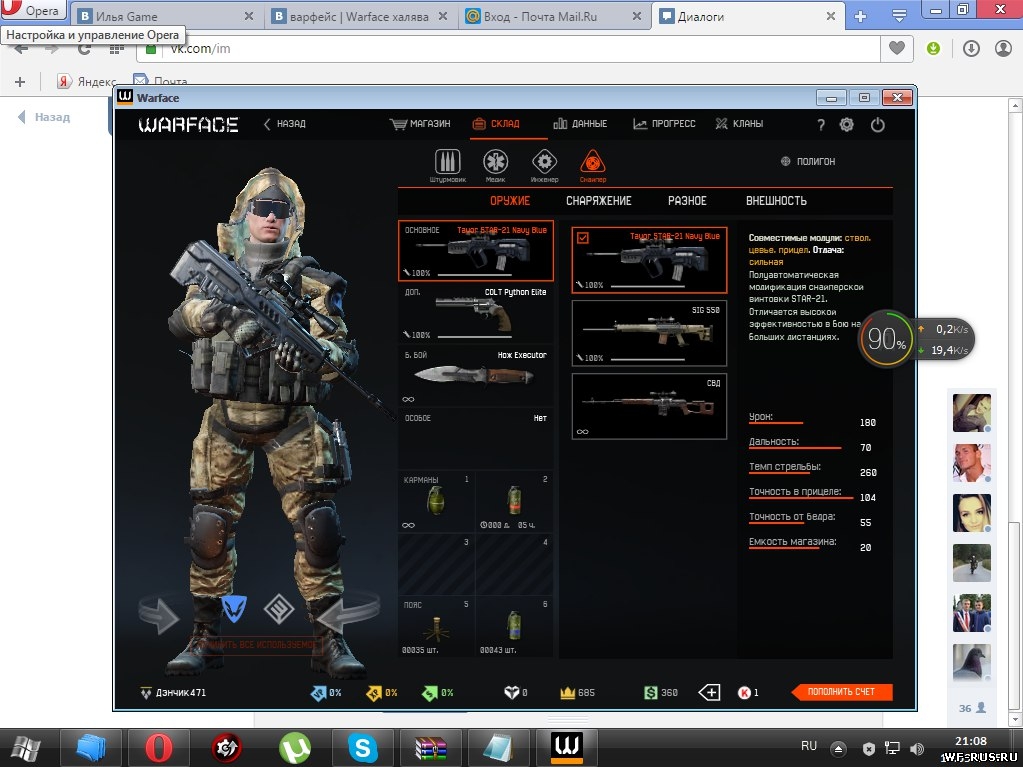Click the mine in ПОЯС slot 5
This screenshot has height=767, width=1023.
coord(436,627)
